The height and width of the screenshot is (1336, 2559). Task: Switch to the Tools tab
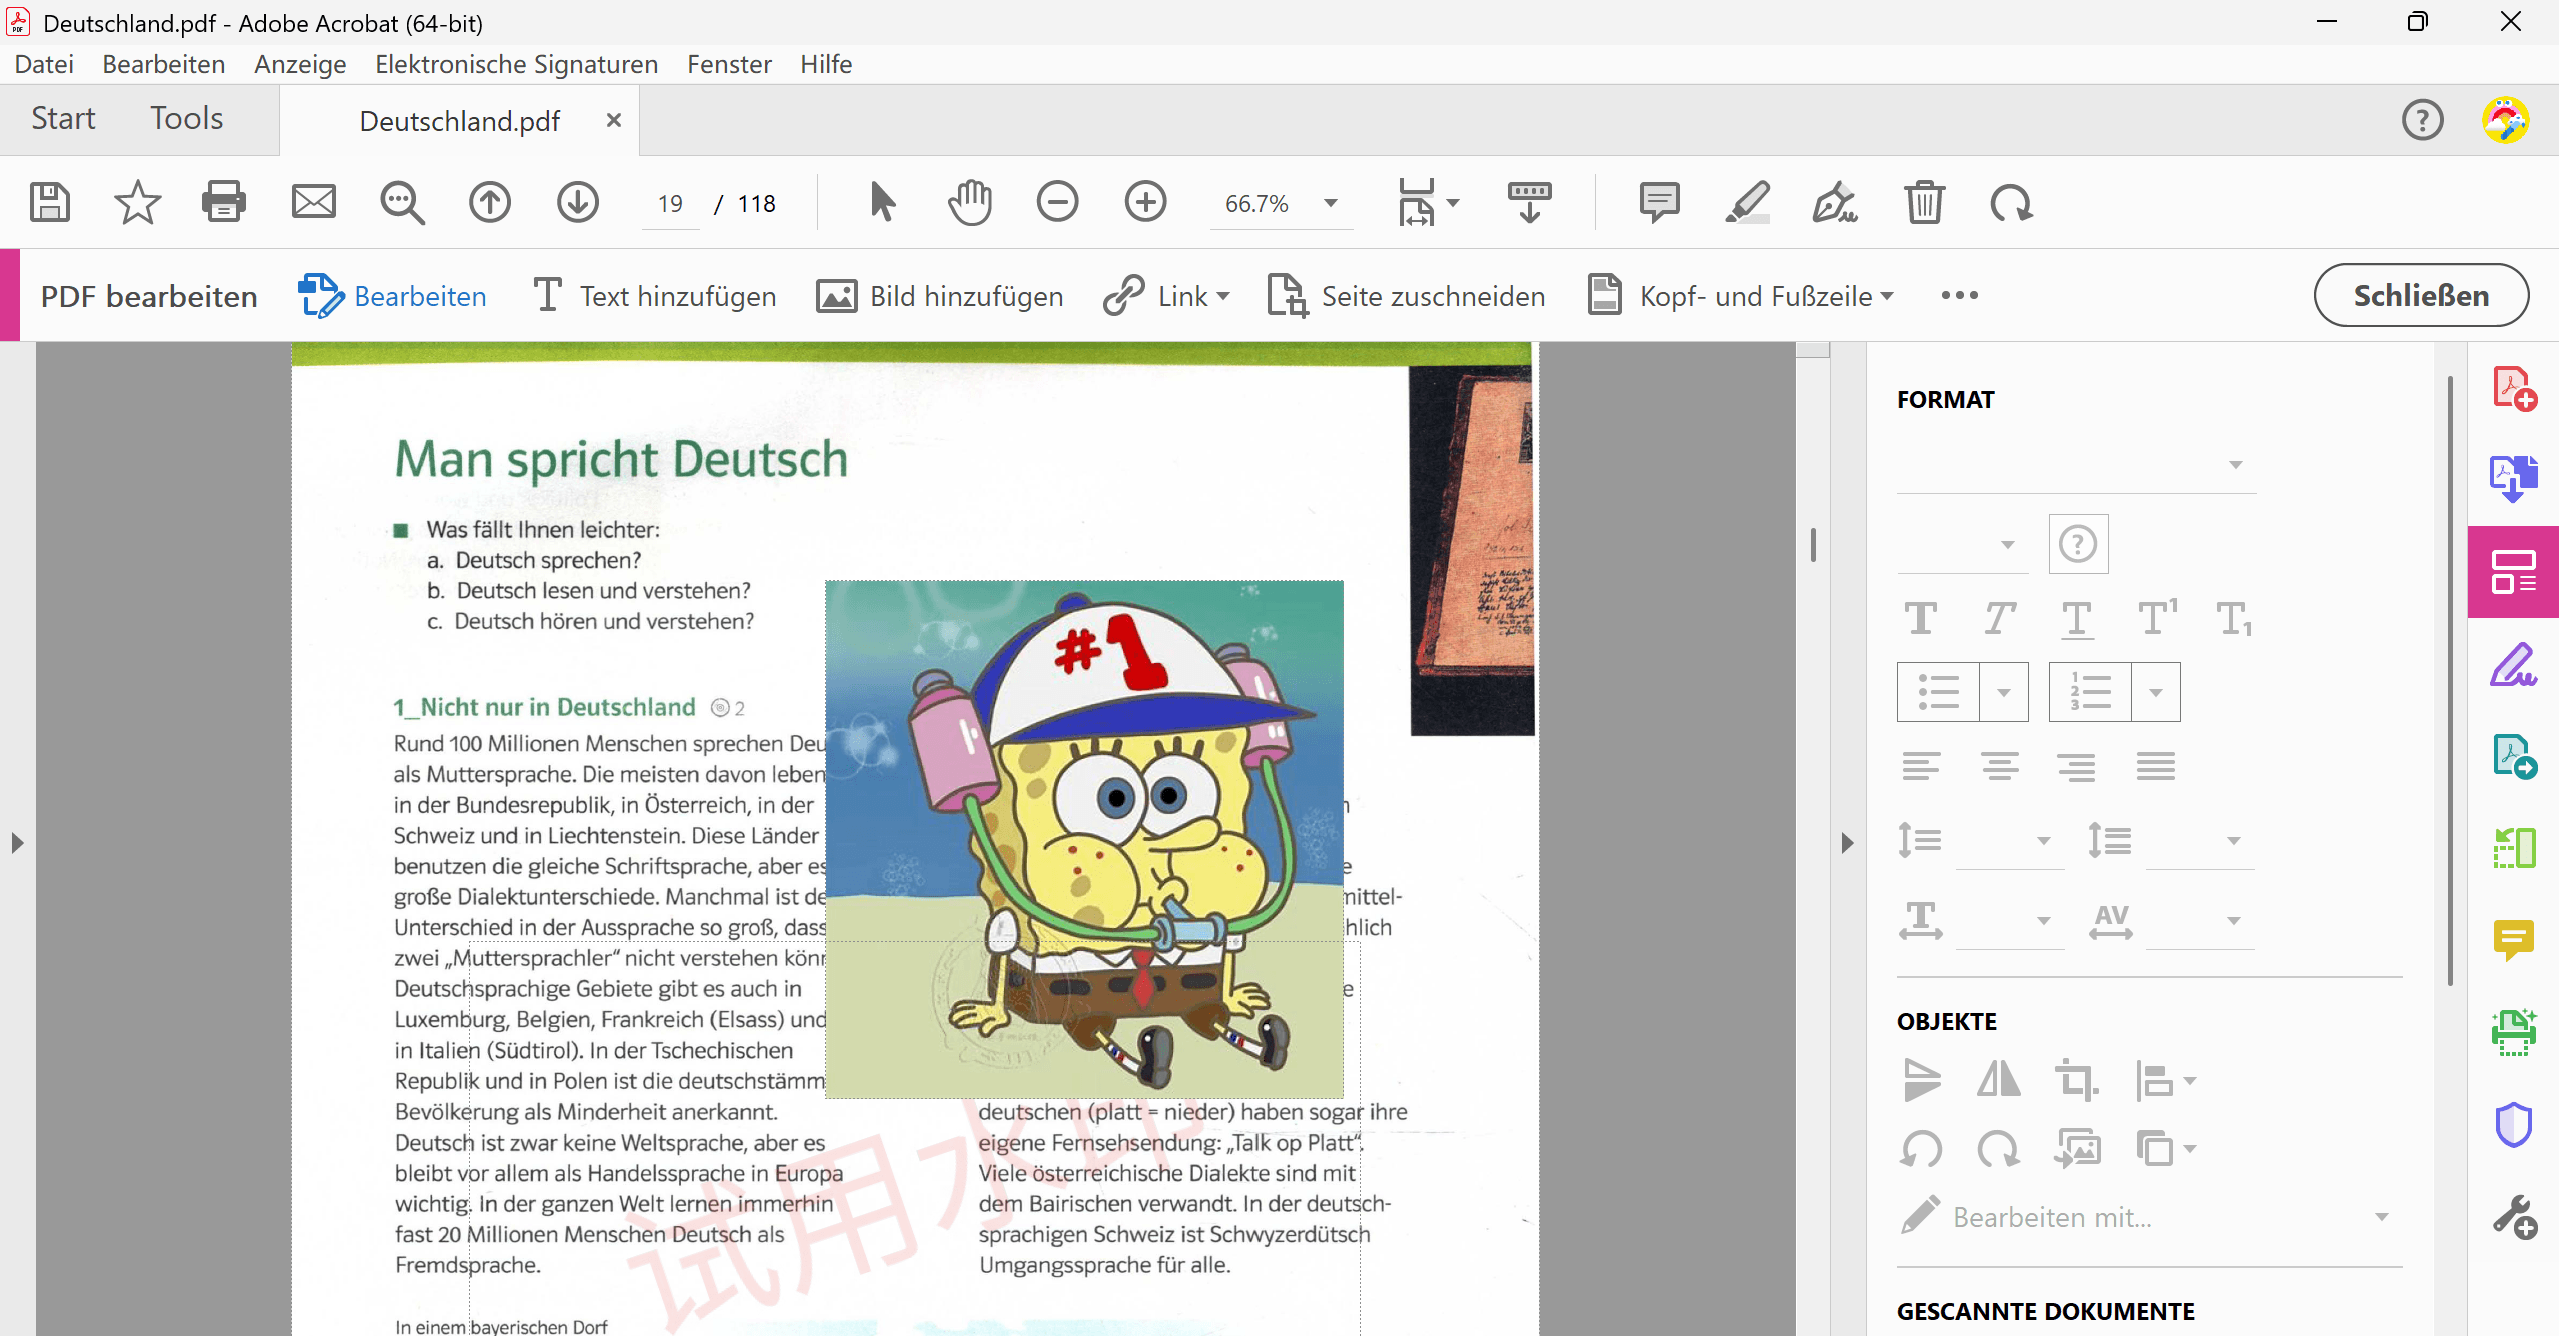click(x=186, y=118)
